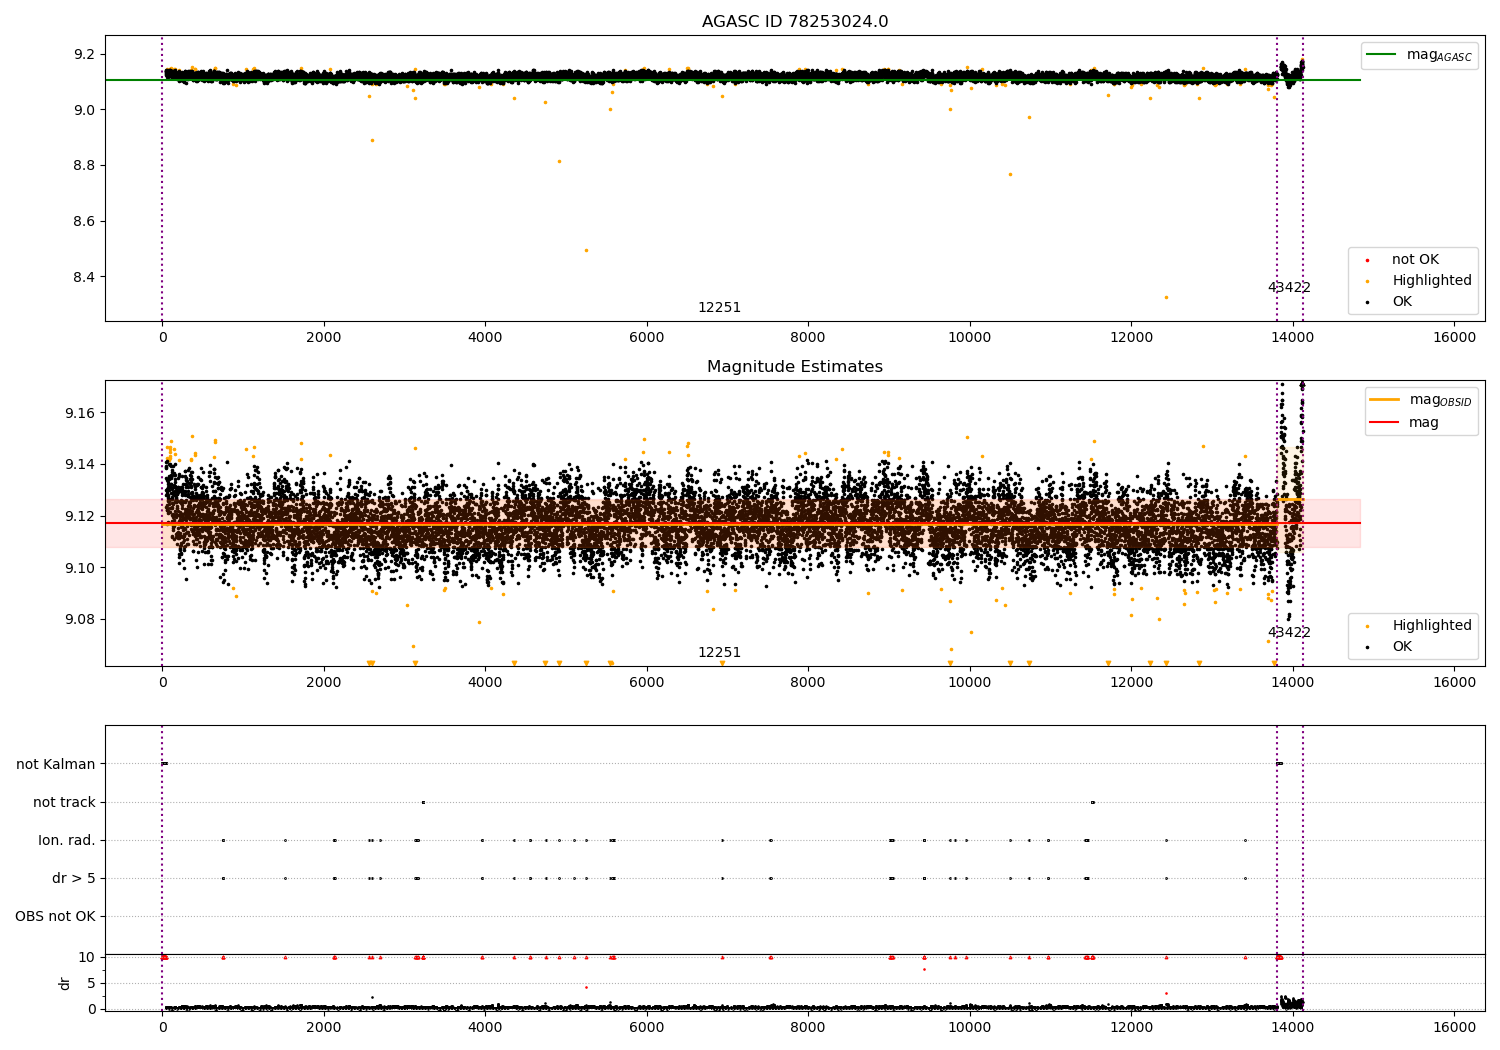The height and width of the screenshot is (1050, 1500).
Task: Click the 'not Kalman' row label
Action: pyautogui.click(x=56, y=764)
